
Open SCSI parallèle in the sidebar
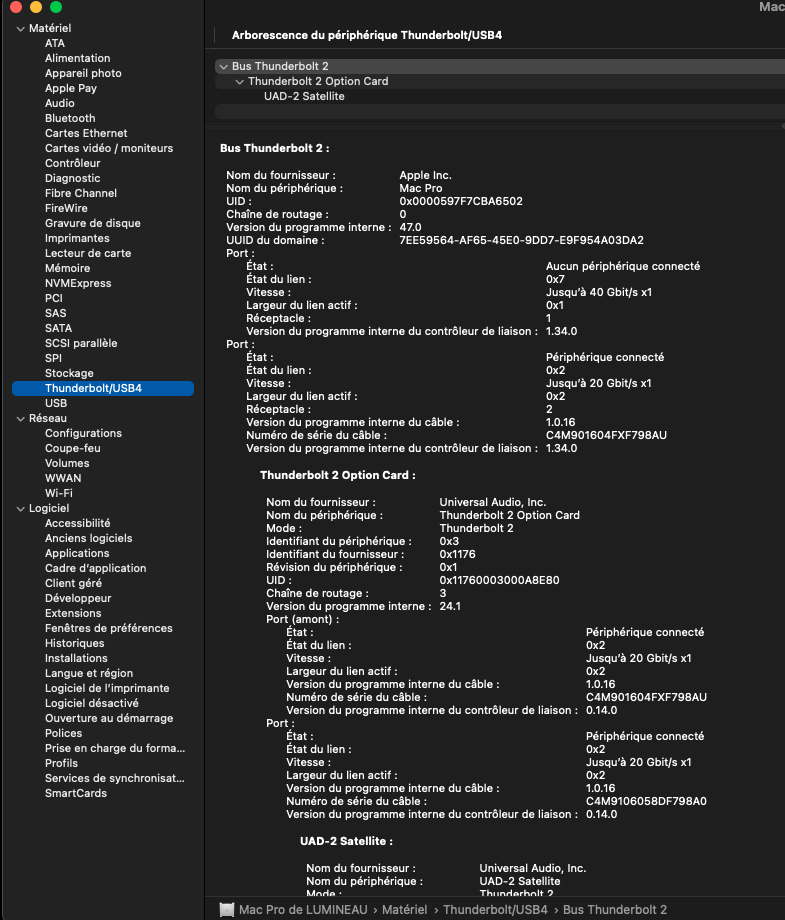click(81, 343)
